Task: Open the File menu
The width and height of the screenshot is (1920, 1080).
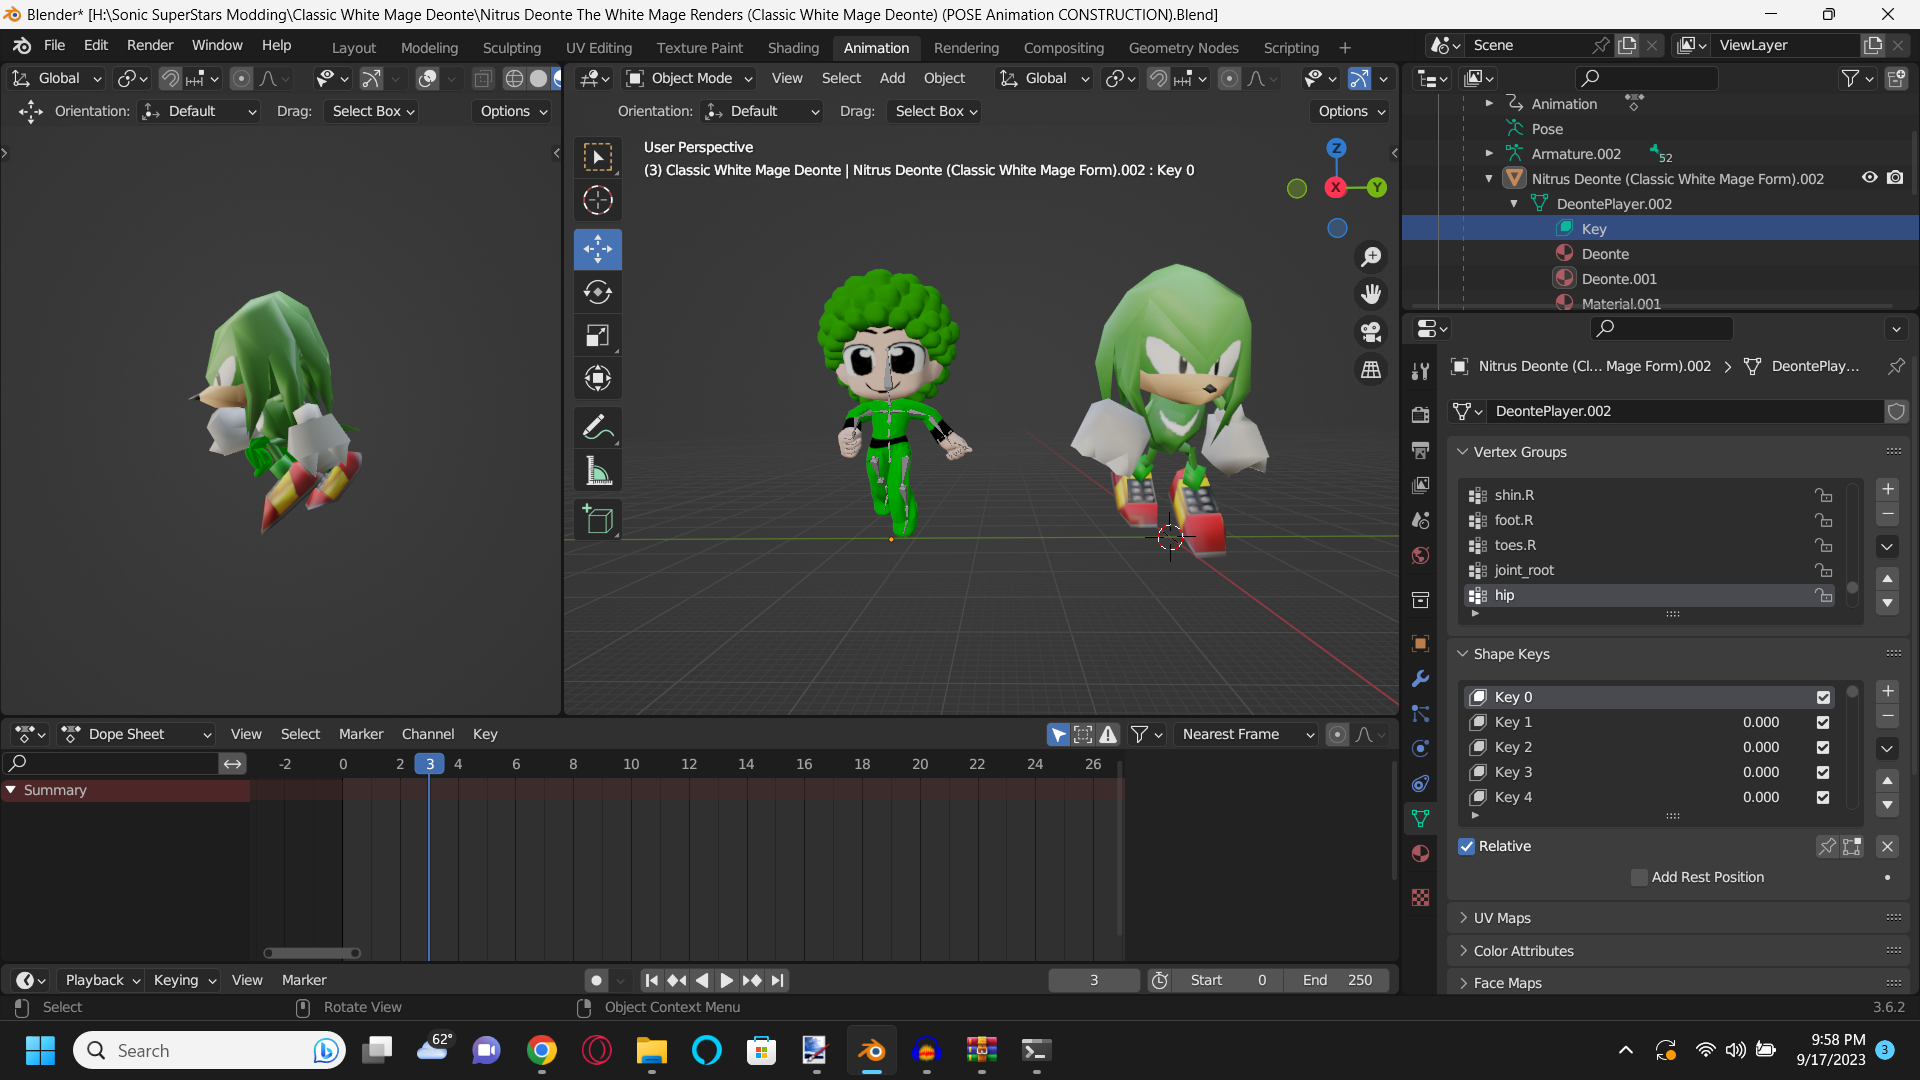Action: 55,45
